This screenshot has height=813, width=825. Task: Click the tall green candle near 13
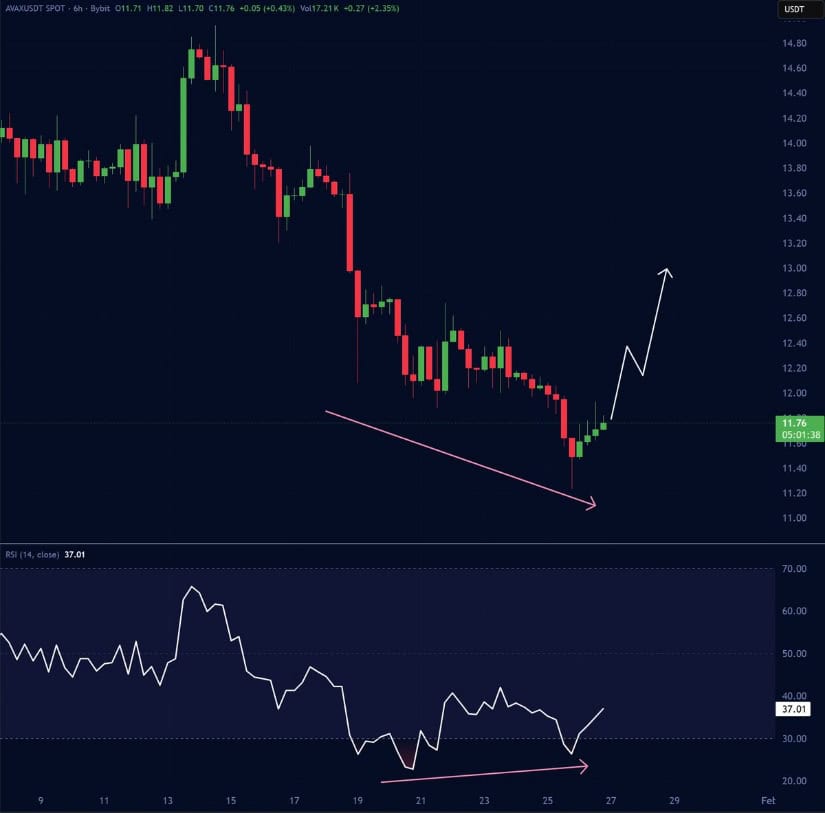[183, 124]
